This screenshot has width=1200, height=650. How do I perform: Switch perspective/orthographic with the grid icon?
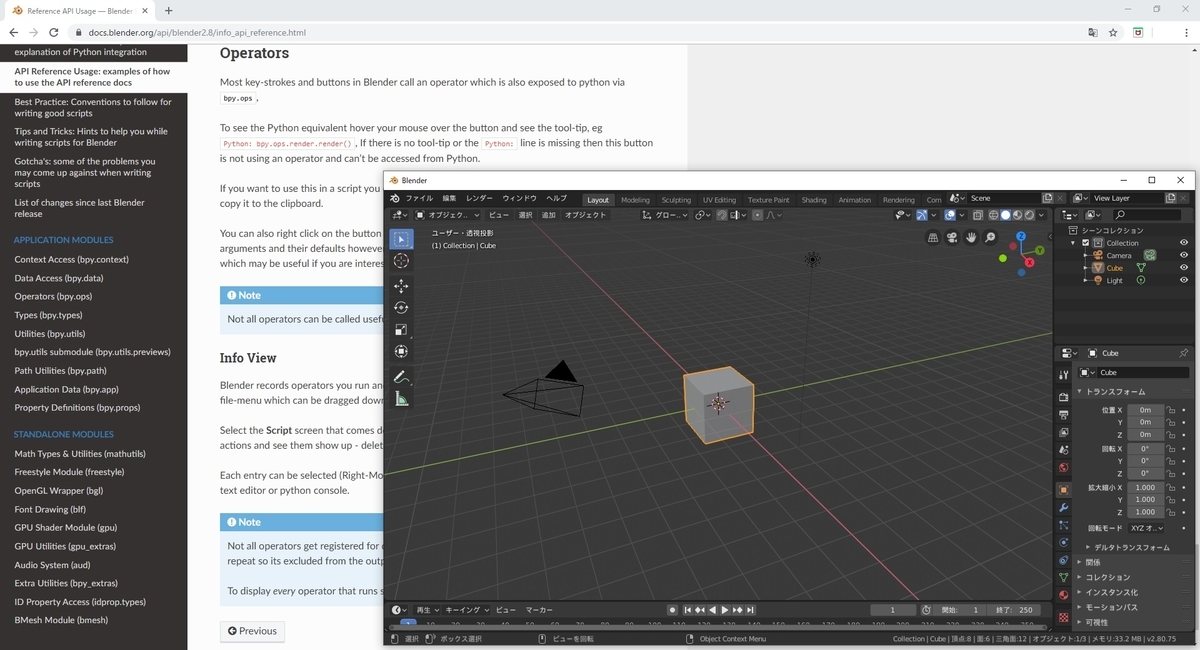pos(933,238)
